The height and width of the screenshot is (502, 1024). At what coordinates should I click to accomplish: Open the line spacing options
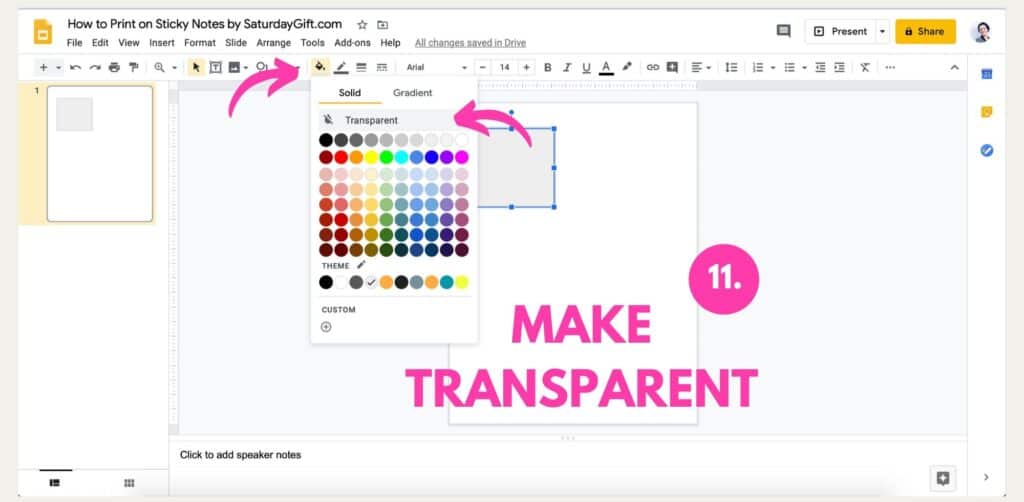pyautogui.click(x=731, y=67)
